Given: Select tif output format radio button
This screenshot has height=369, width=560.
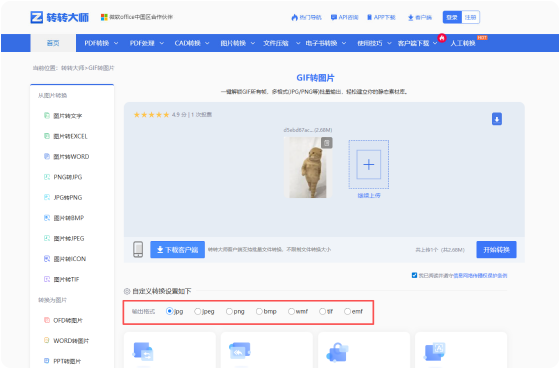Looking at the screenshot, I should click(x=322, y=311).
